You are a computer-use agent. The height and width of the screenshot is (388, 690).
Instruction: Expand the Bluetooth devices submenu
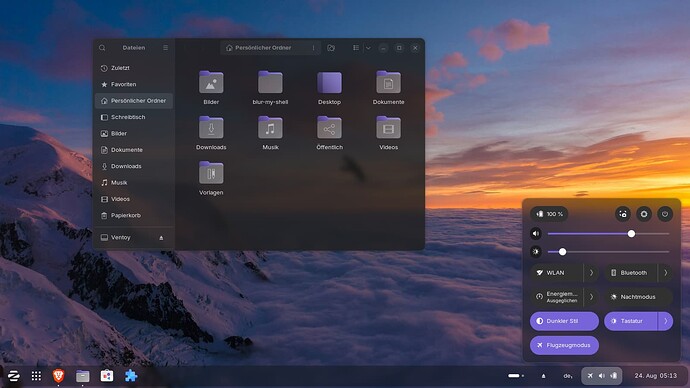coord(665,273)
